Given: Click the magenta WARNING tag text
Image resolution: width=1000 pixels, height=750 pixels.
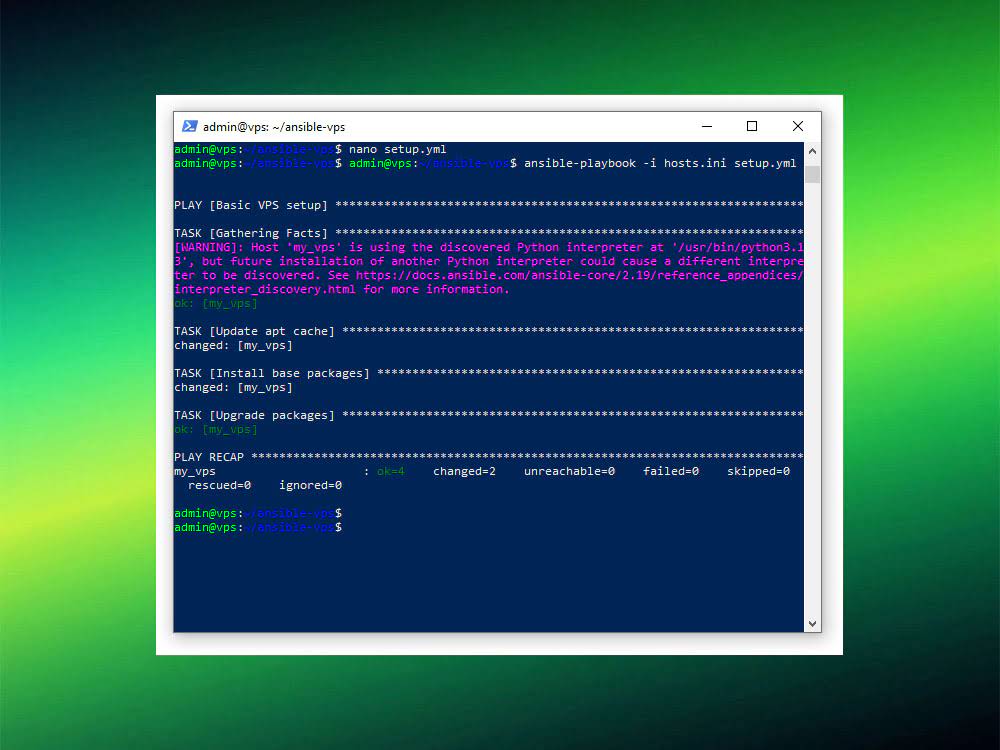Looking at the screenshot, I should pos(204,246).
